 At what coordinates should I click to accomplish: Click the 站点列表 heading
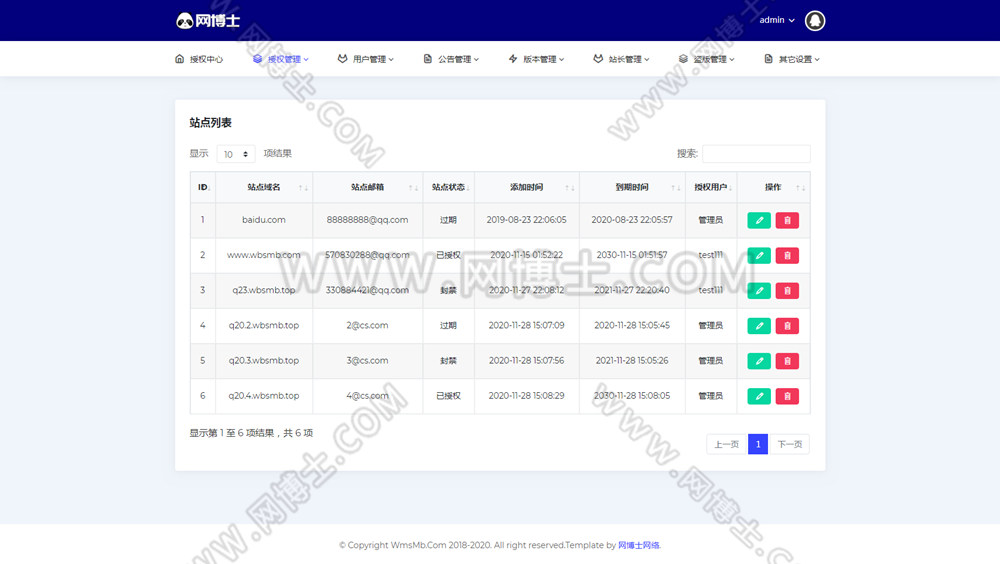(210, 122)
